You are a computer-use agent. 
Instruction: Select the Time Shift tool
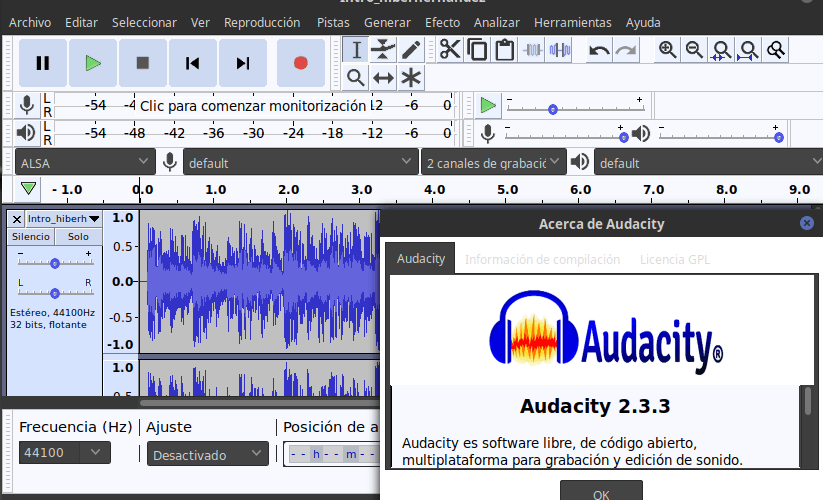tap(383, 78)
